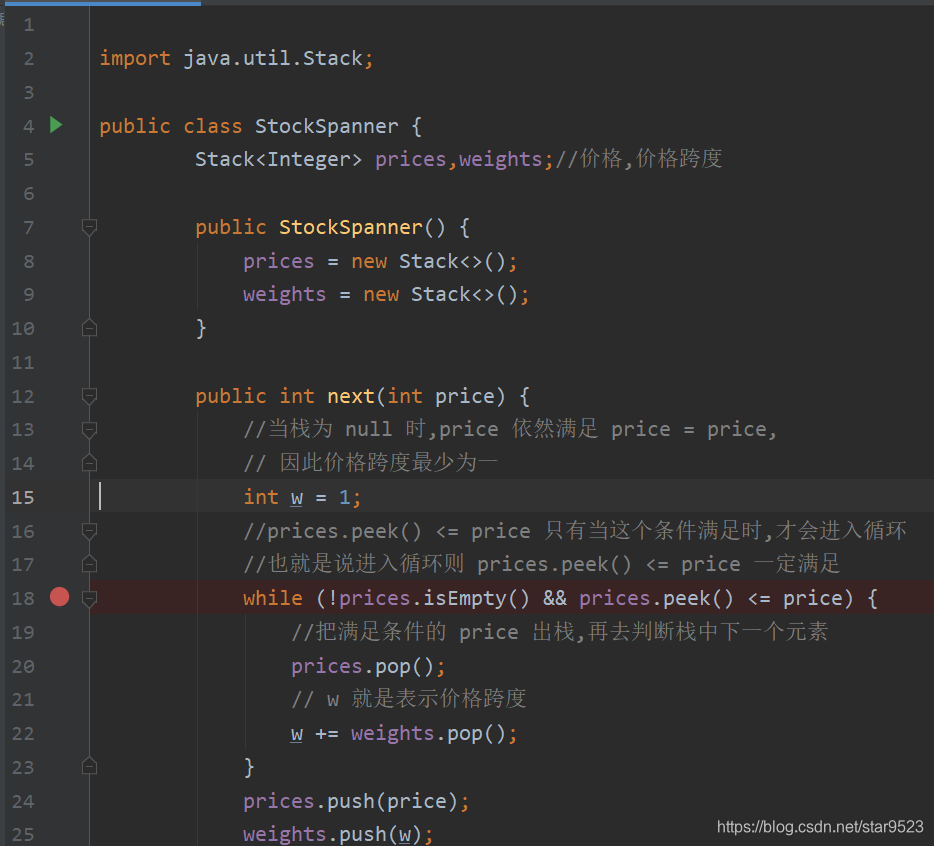The image size is (934, 846).
Task: Click line number 8 in gutter
Action: pos(29,261)
